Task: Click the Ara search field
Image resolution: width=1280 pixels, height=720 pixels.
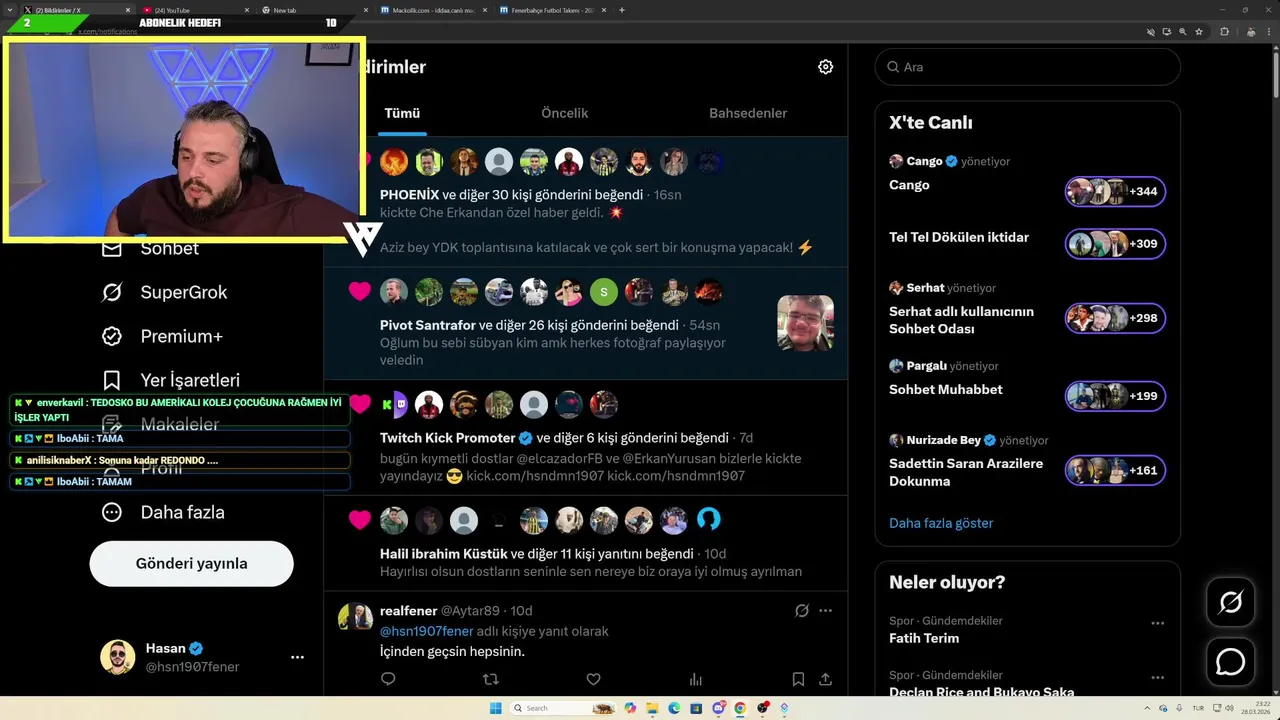Action: 1027,67
